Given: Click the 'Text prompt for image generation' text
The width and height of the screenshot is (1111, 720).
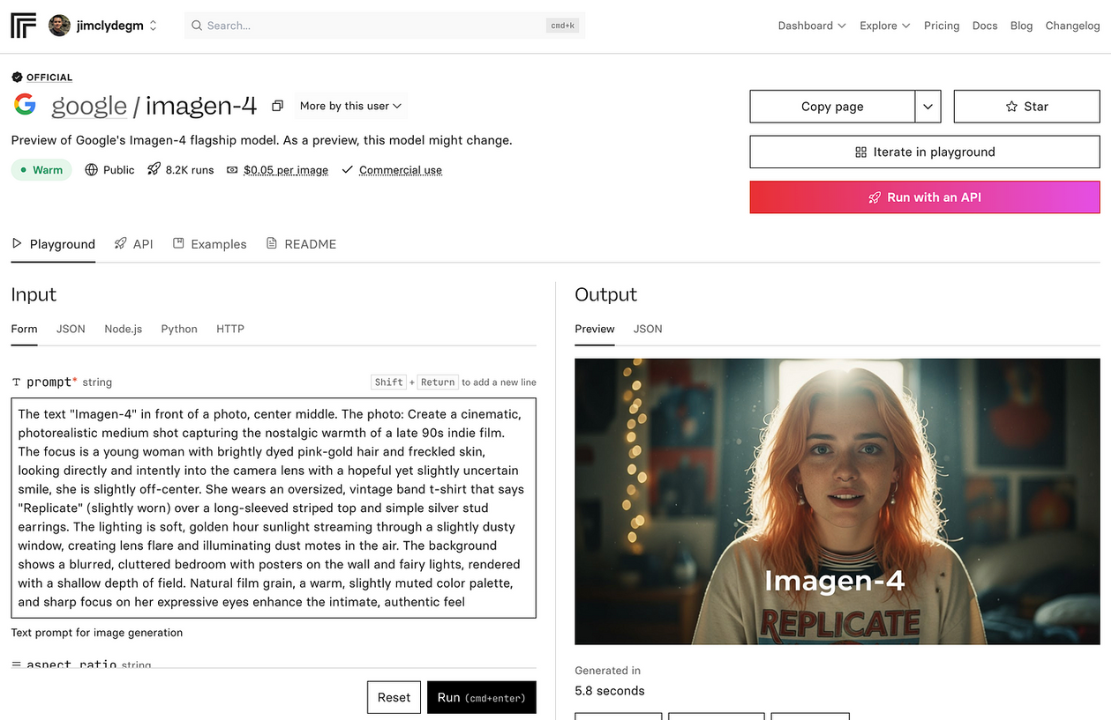Looking at the screenshot, I should pyautogui.click(x=97, y=632).
